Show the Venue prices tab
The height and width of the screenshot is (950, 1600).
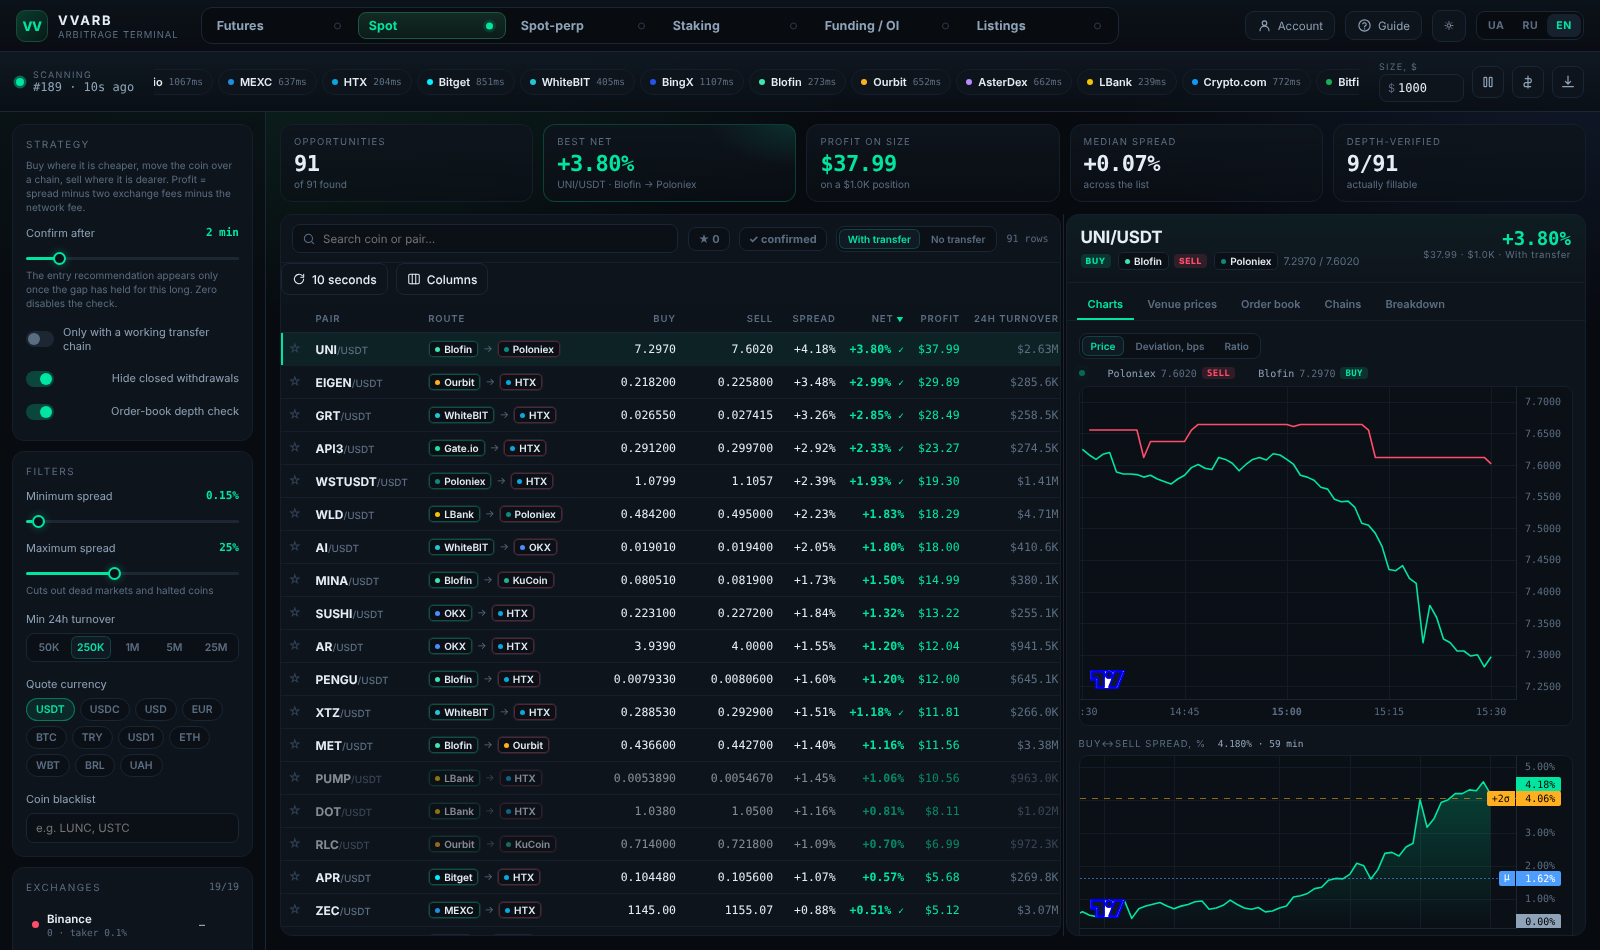click(1182, 304)
